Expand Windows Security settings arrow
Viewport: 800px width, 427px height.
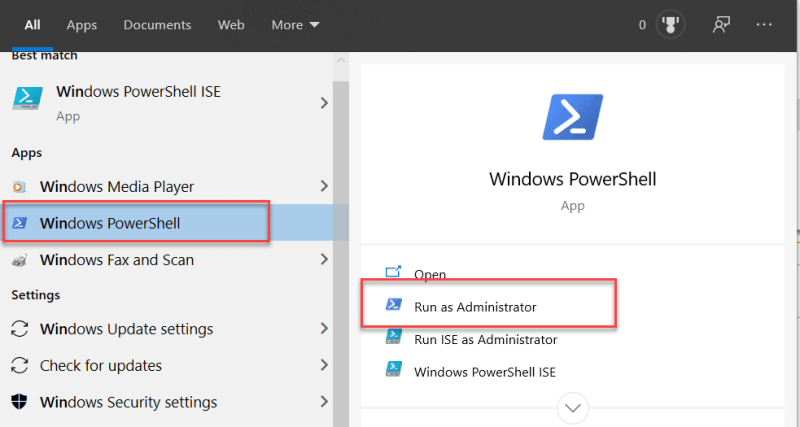point(323,402)
